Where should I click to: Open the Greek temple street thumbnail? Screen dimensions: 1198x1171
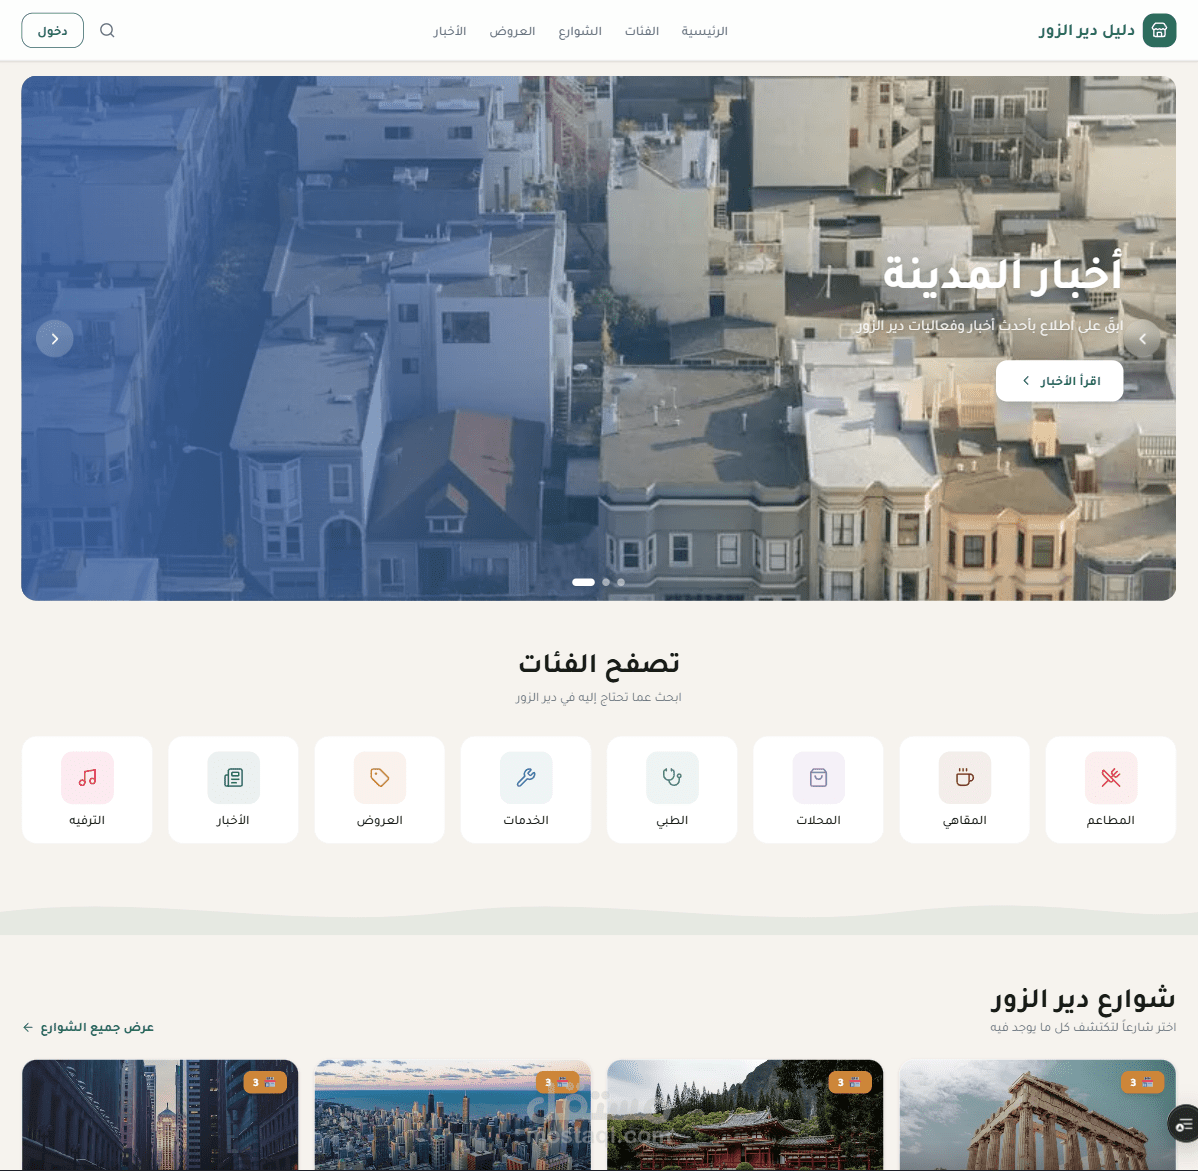click(1038, 1115)
